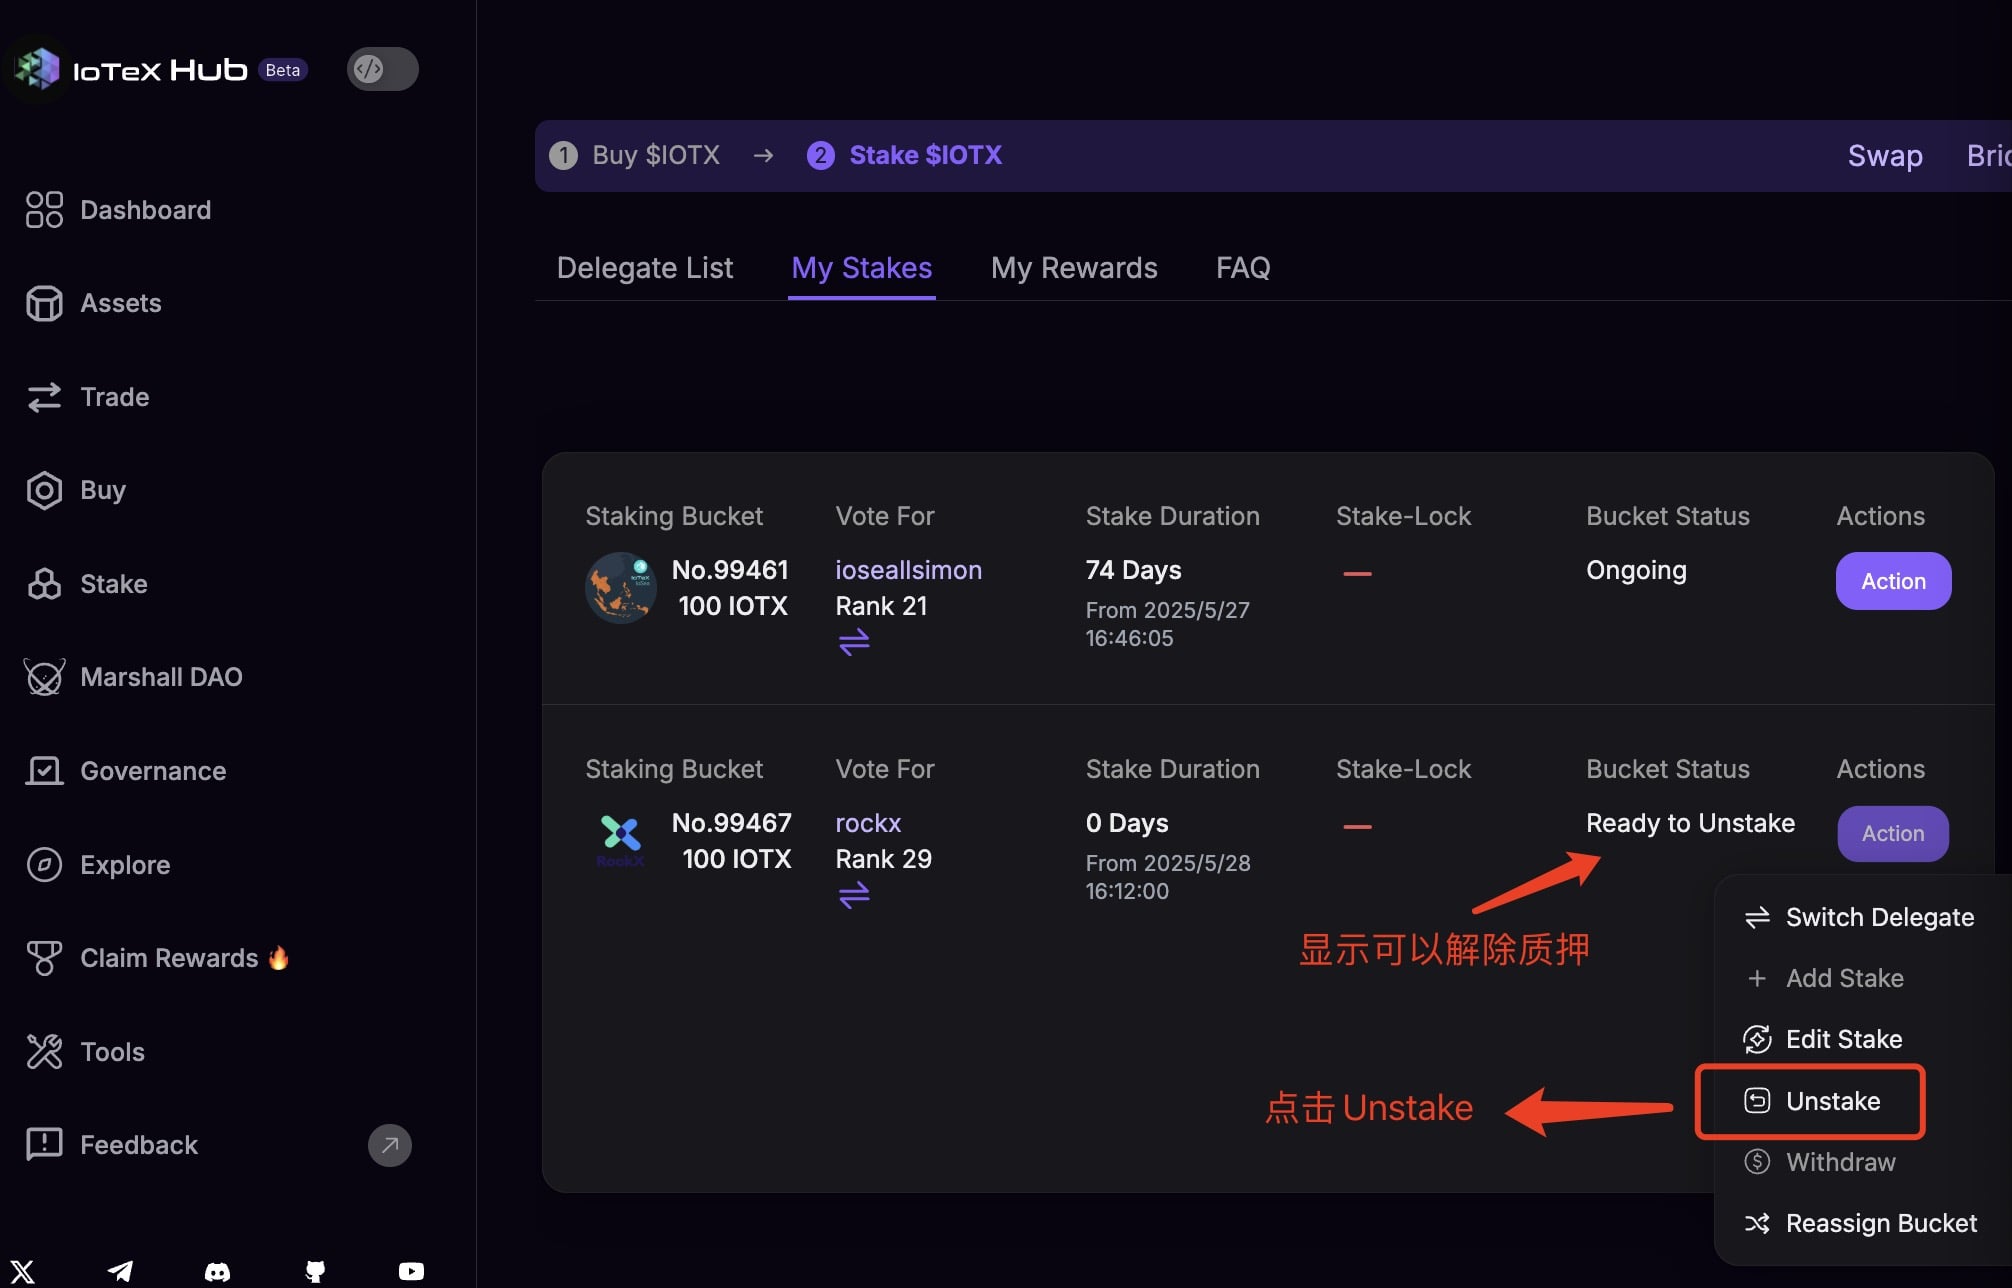Open the Tools sidebar icon
The width and height of the screenshot is (2012, 1288).
click(x=44, y=1051)
